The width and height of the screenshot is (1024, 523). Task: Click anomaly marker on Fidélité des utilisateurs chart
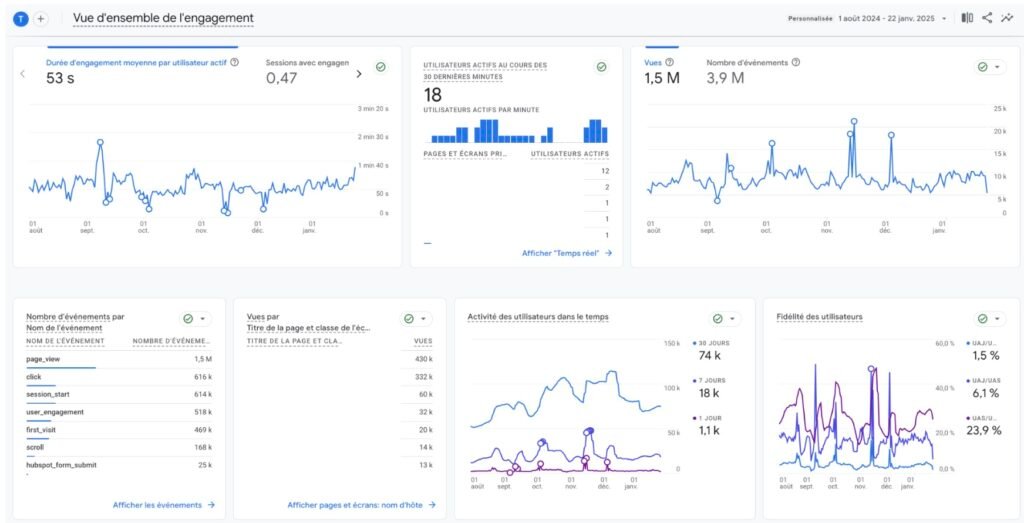click(x=871, y=369)
